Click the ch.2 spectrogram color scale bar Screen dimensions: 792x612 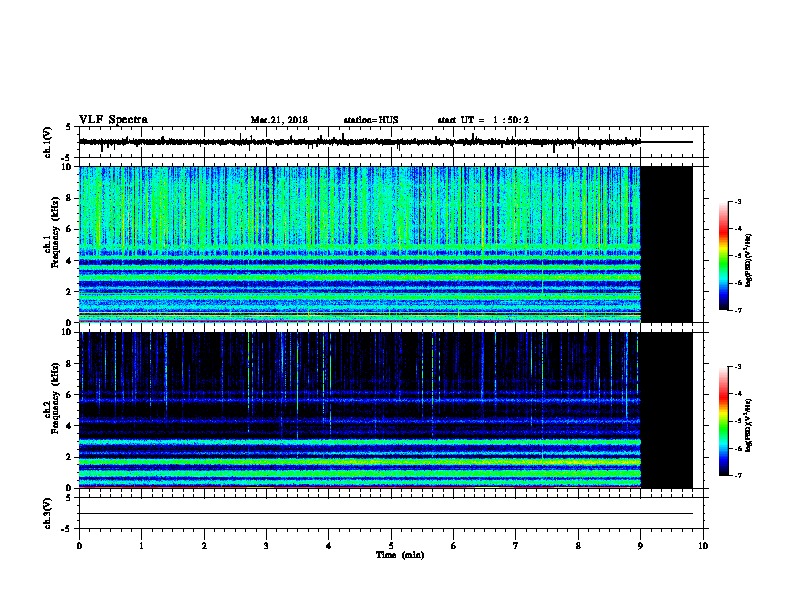723,421
